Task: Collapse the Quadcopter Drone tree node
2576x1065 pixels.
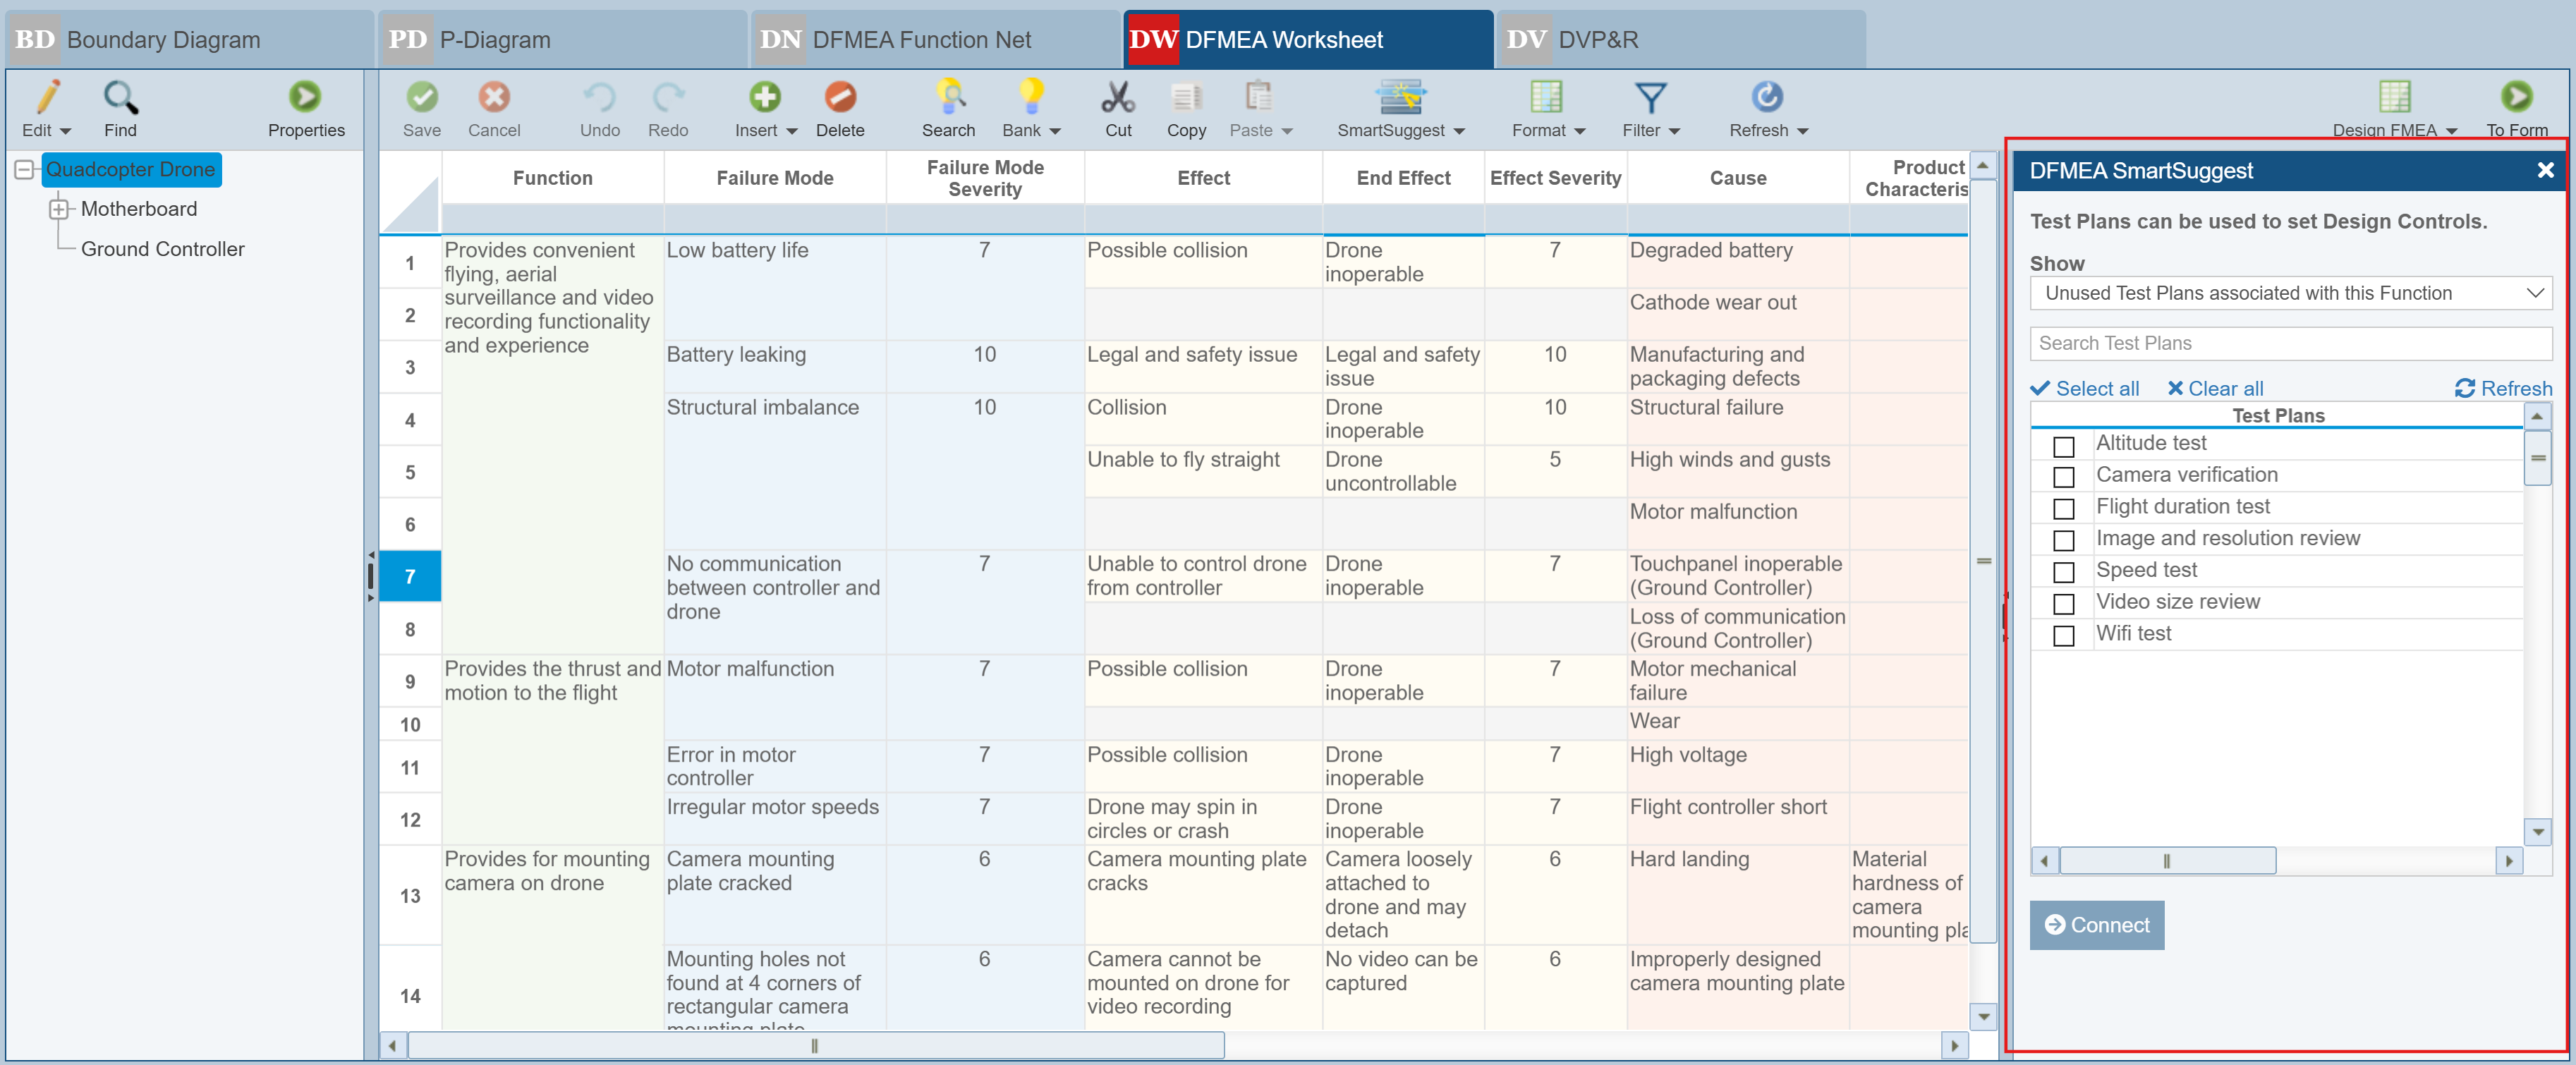Action: pos(25,170)
